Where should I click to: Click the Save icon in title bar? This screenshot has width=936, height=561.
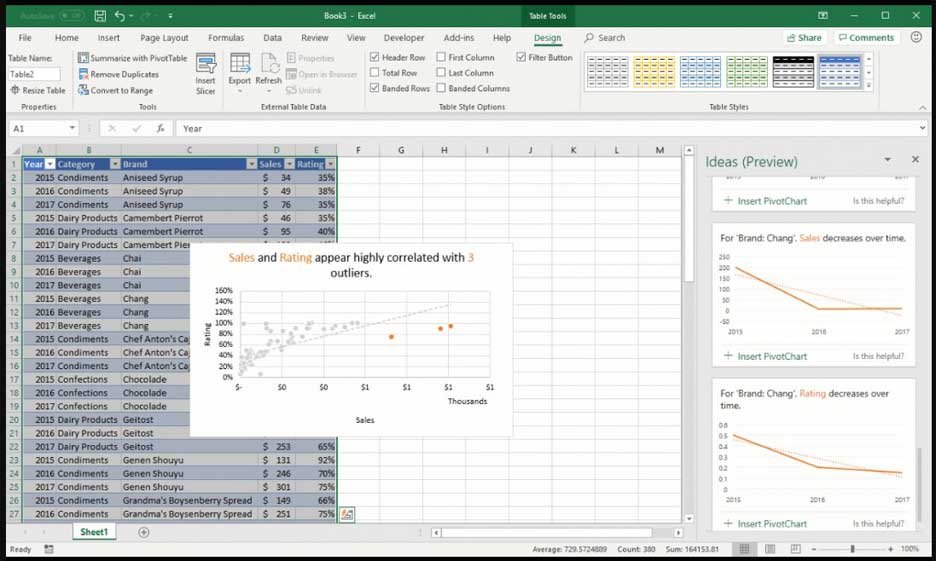pyautogui.click(x=100, y=16)
